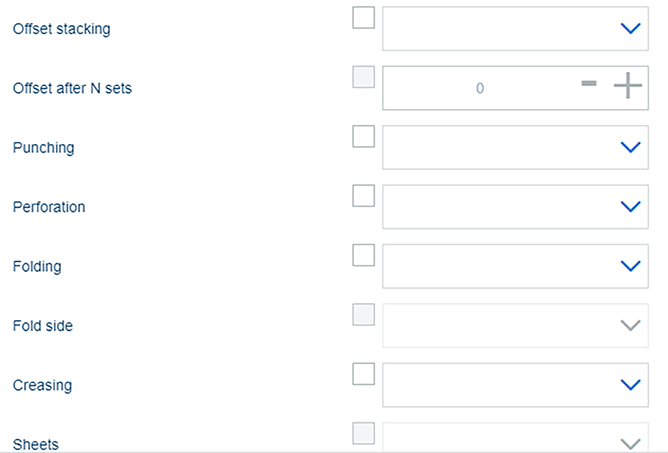Click the Sheets dropdown chevron
The width and height of the screenshot is (668, 453).
[x=629, y=443]
